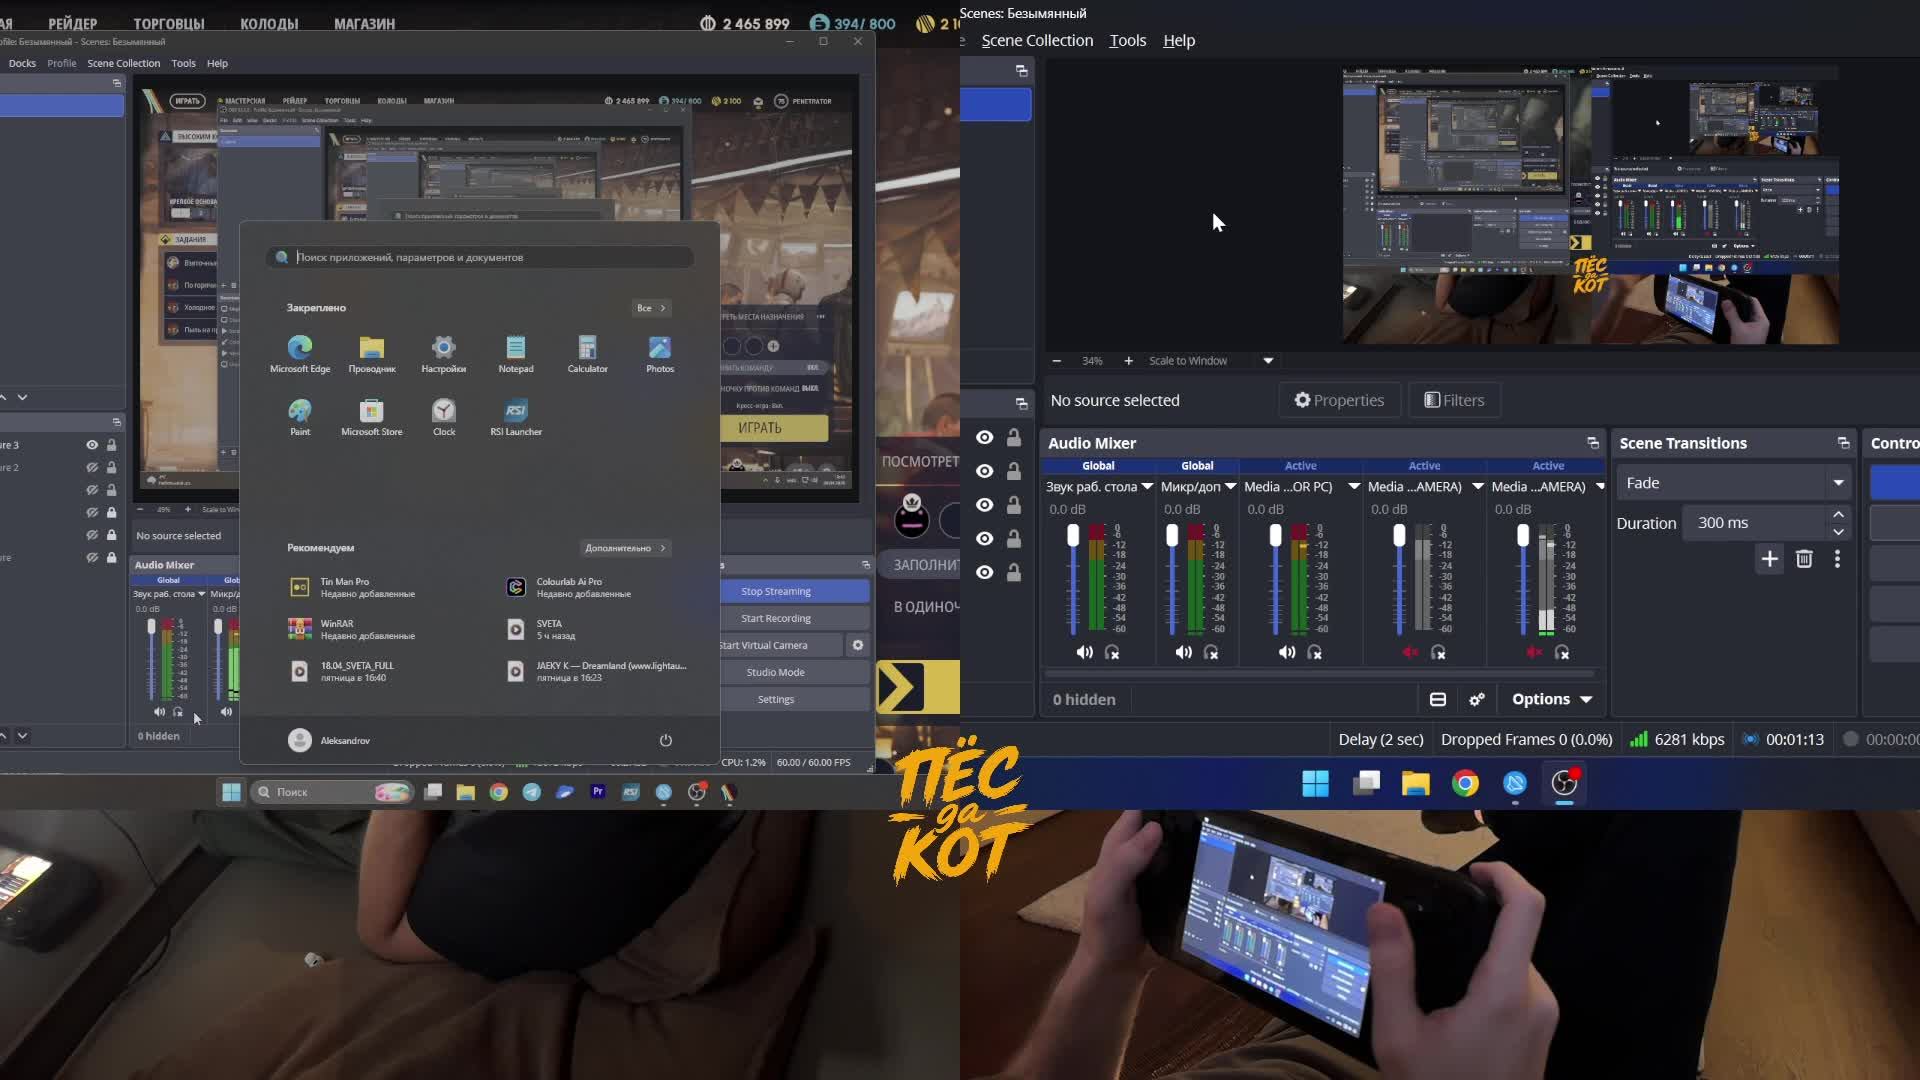The width and height of the screenshot is (1920, 1080).
Task: Expand the Fade transition dropdown
Action: coord(1838,483)
